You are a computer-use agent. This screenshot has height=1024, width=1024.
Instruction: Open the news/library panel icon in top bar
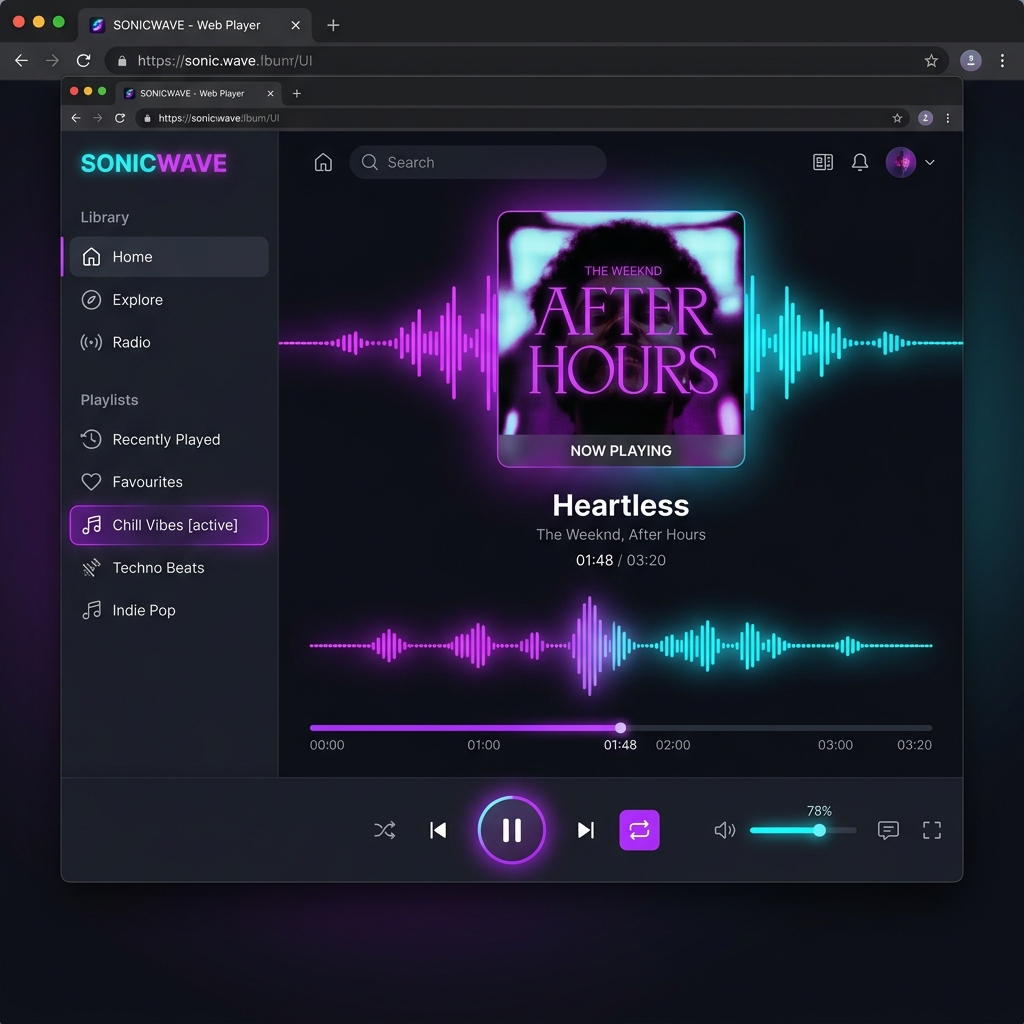[822, 162]
